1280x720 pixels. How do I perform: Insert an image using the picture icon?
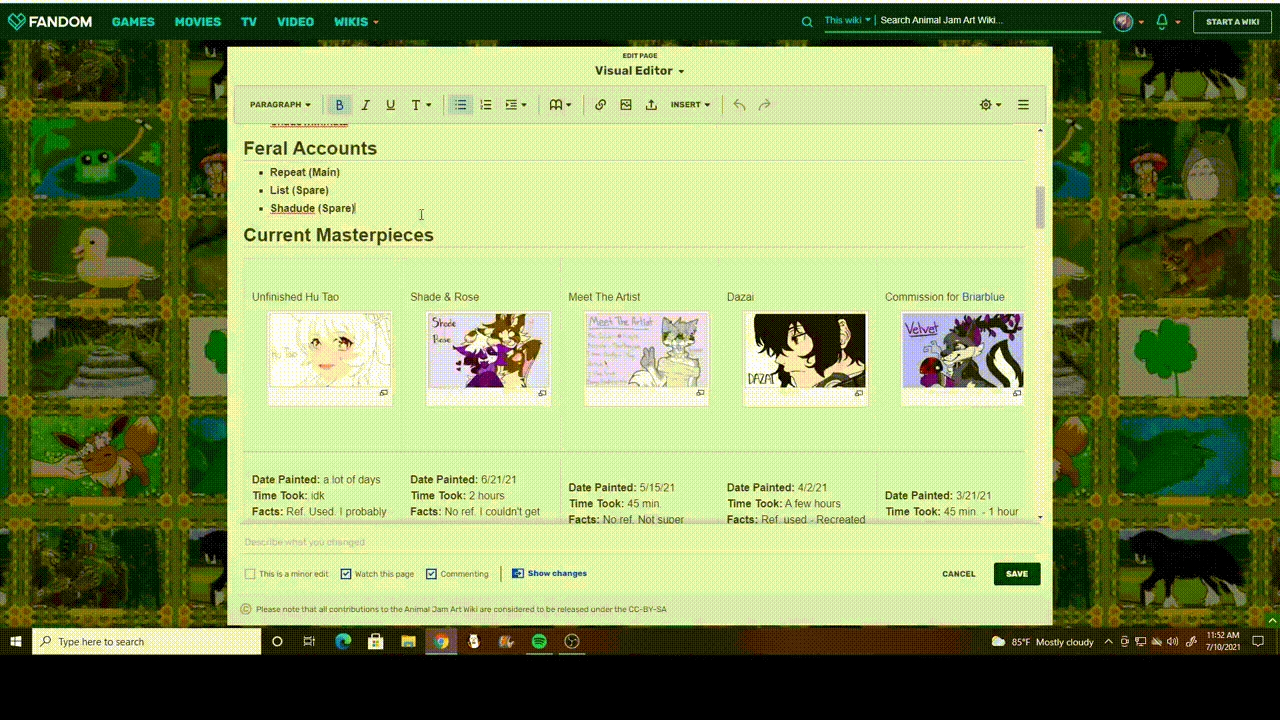pyautogui.click(x=626, y=105)
